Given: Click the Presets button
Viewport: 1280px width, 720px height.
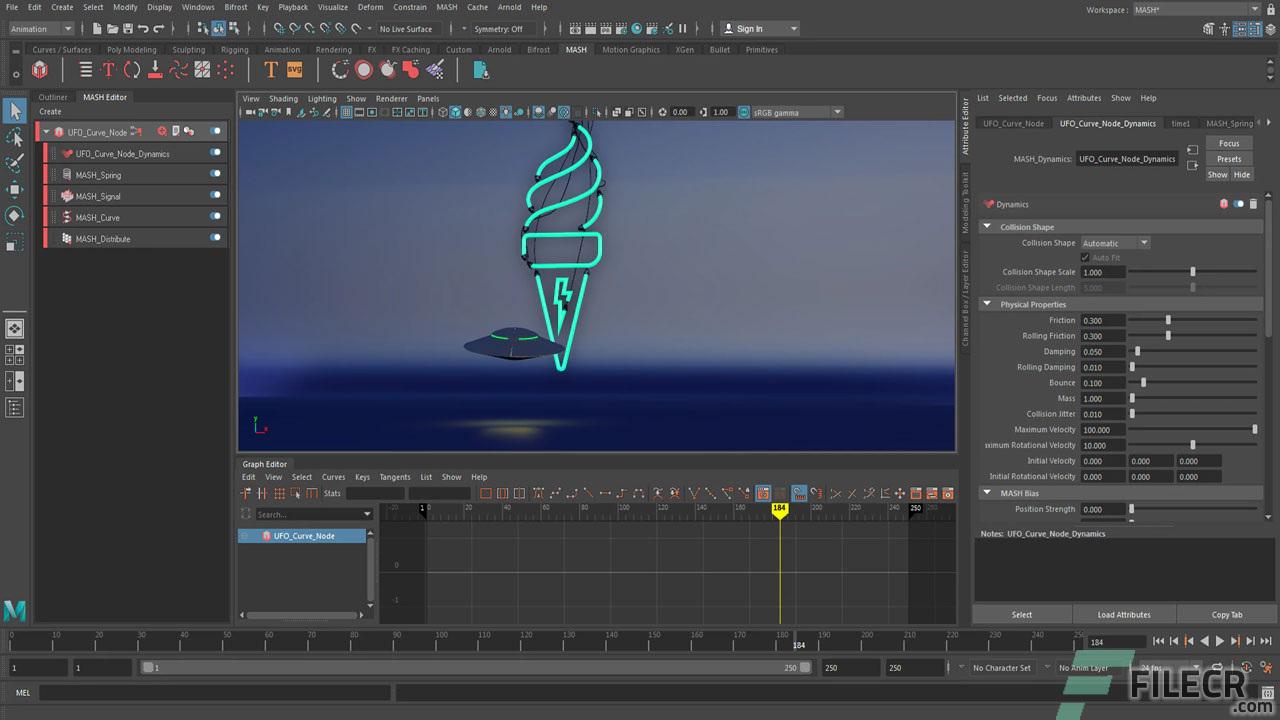Looking at the screenshot, I should pos(1229,159).
